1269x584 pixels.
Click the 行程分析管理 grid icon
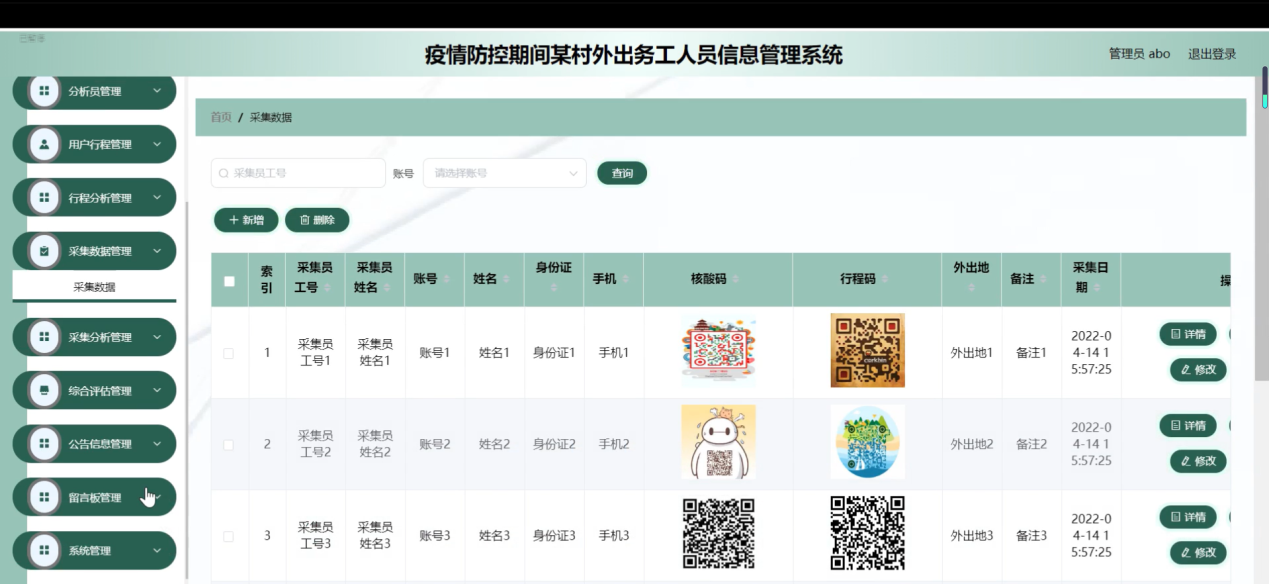click(x=44, y=198)
